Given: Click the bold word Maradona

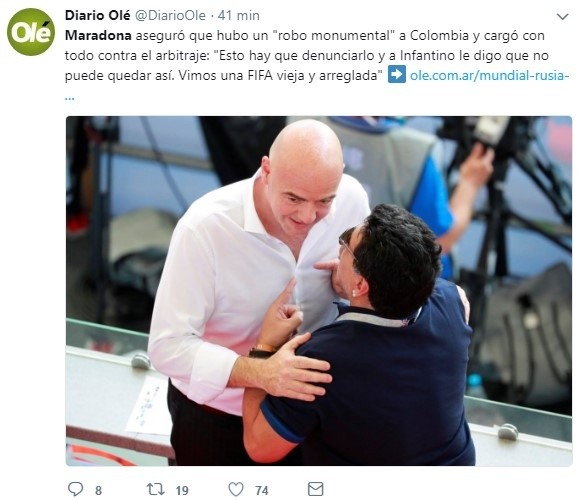Looking at the screenshot, I should click(x=98, y=35).
